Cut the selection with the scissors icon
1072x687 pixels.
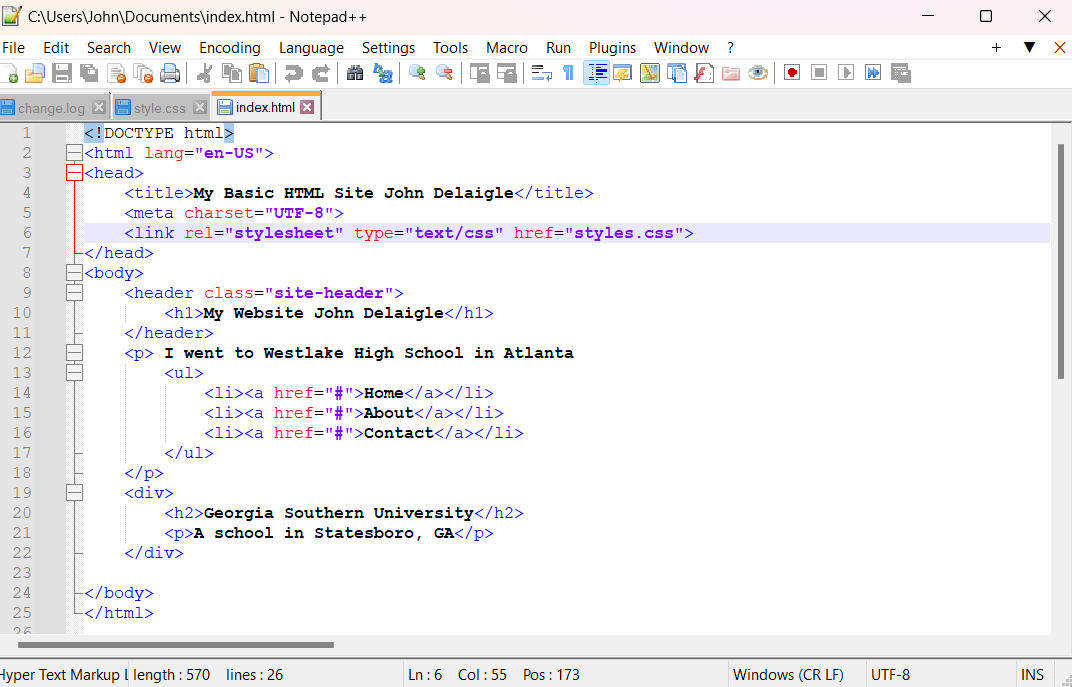point(204,72)
